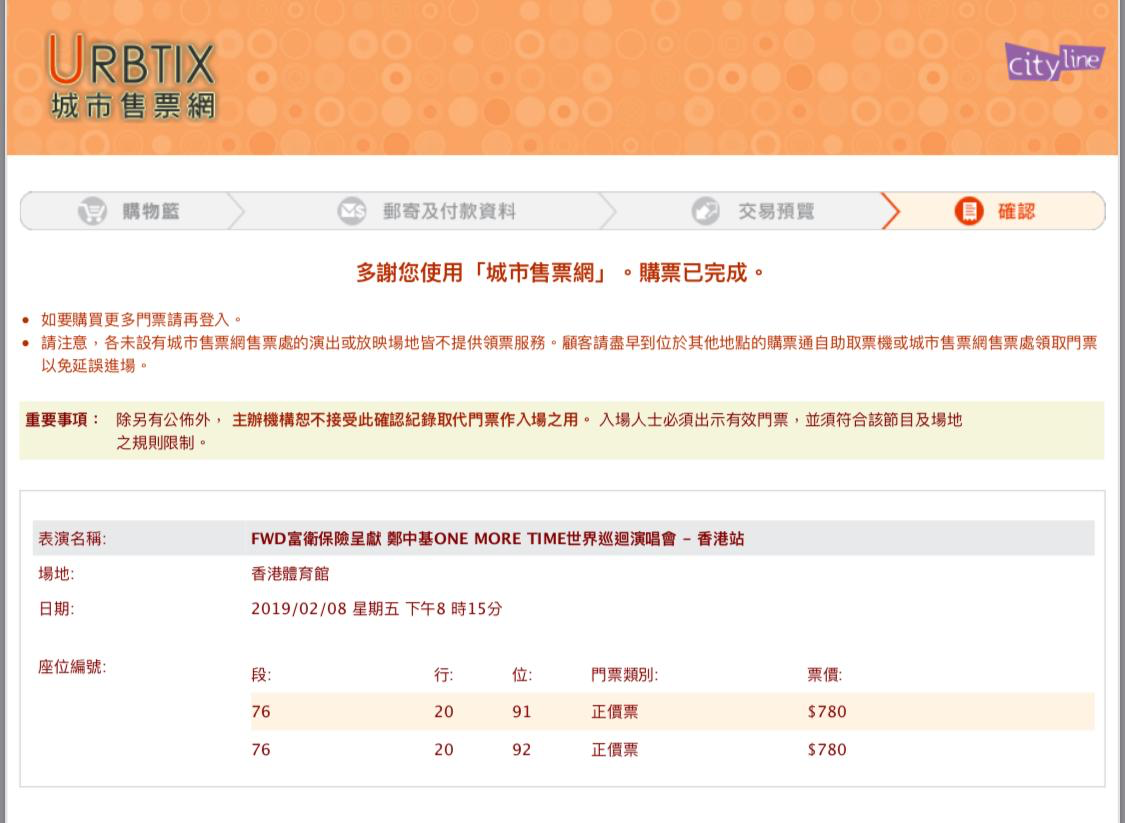
Task: Click 正價票 in the seat 92 row
Action: (x=615, y=750)
